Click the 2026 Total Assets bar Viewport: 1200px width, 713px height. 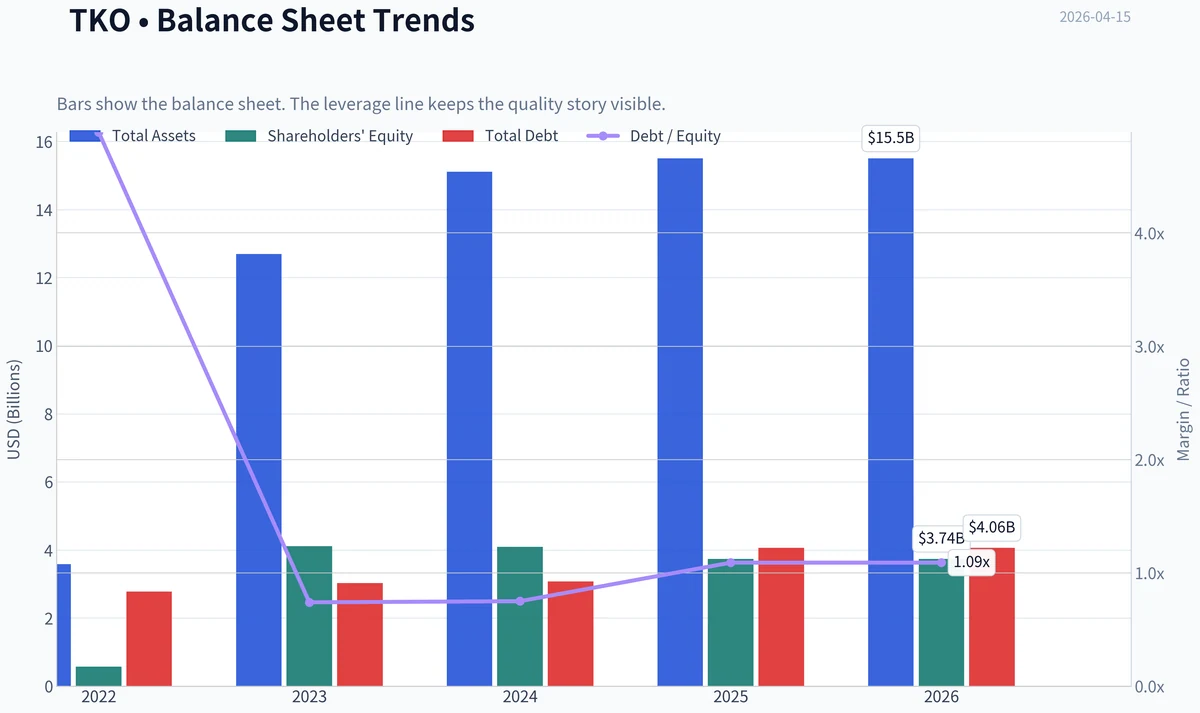click(891, 422)
